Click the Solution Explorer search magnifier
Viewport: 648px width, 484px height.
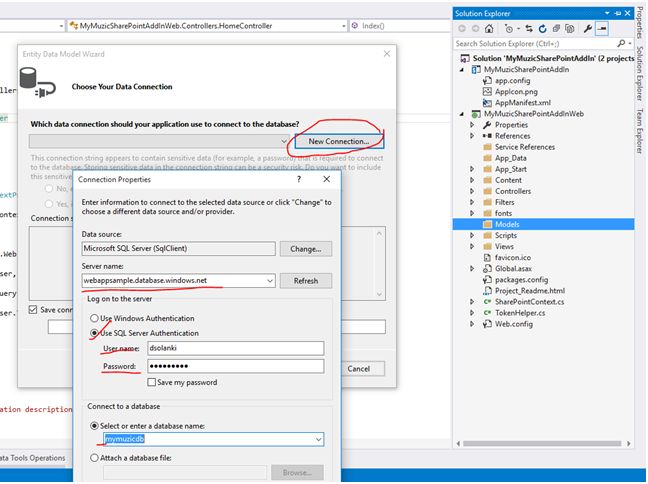click(621, 43)
